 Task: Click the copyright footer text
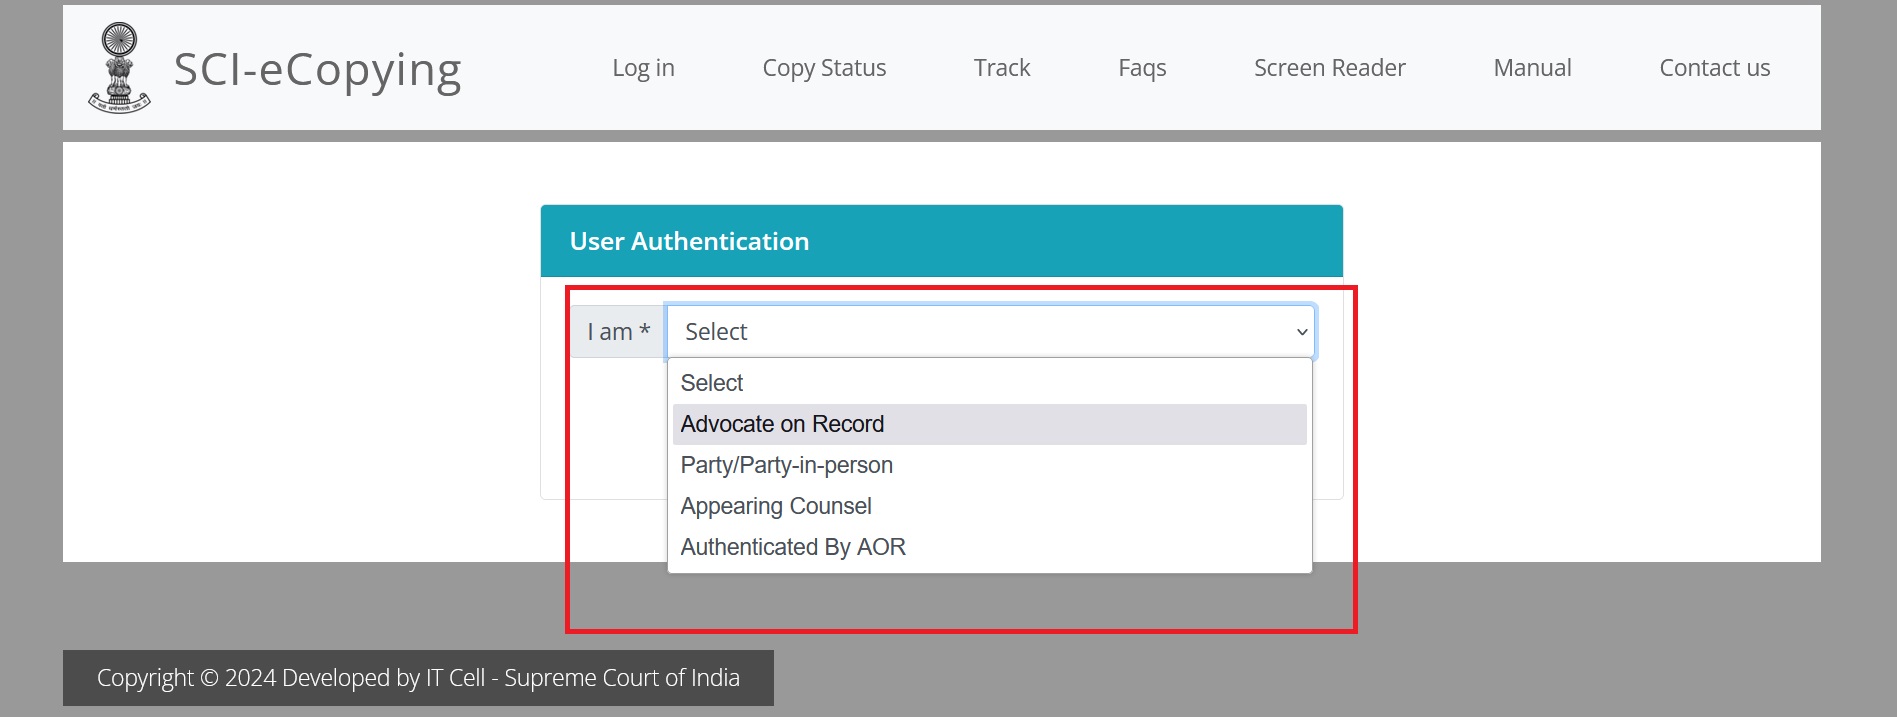coord(418,678)
